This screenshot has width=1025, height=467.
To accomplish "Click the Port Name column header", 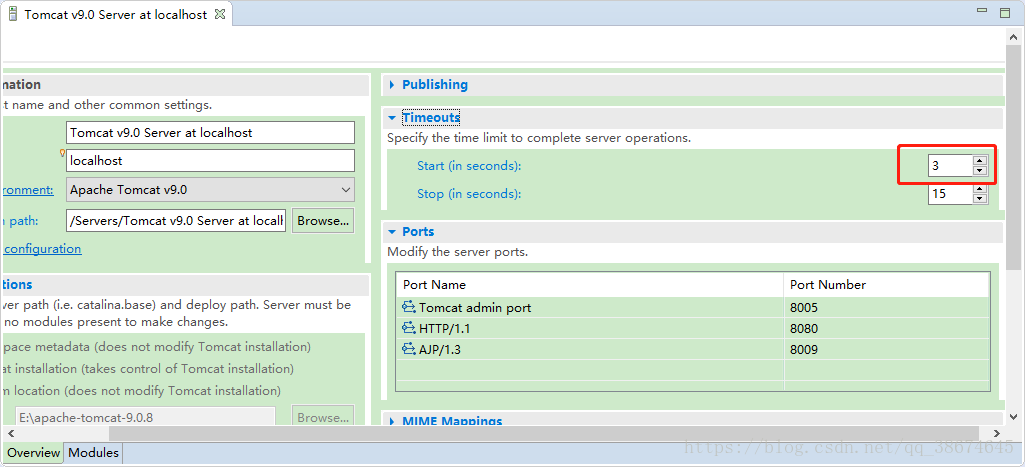I will coord(590,285).
